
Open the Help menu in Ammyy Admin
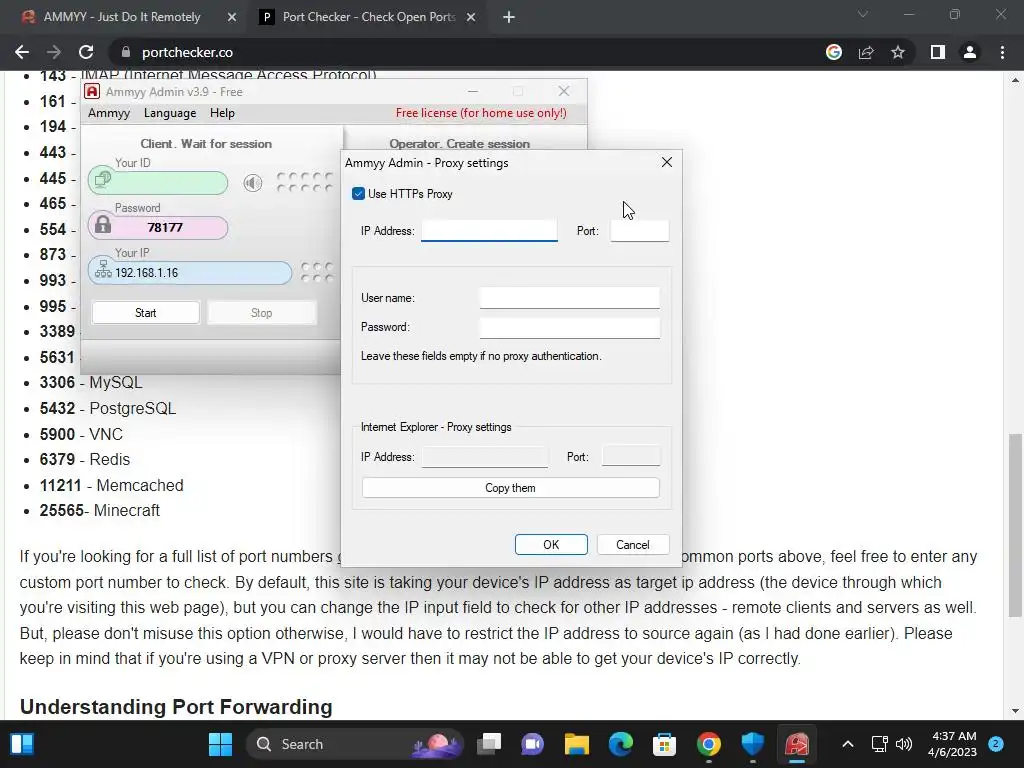(222, 113)
